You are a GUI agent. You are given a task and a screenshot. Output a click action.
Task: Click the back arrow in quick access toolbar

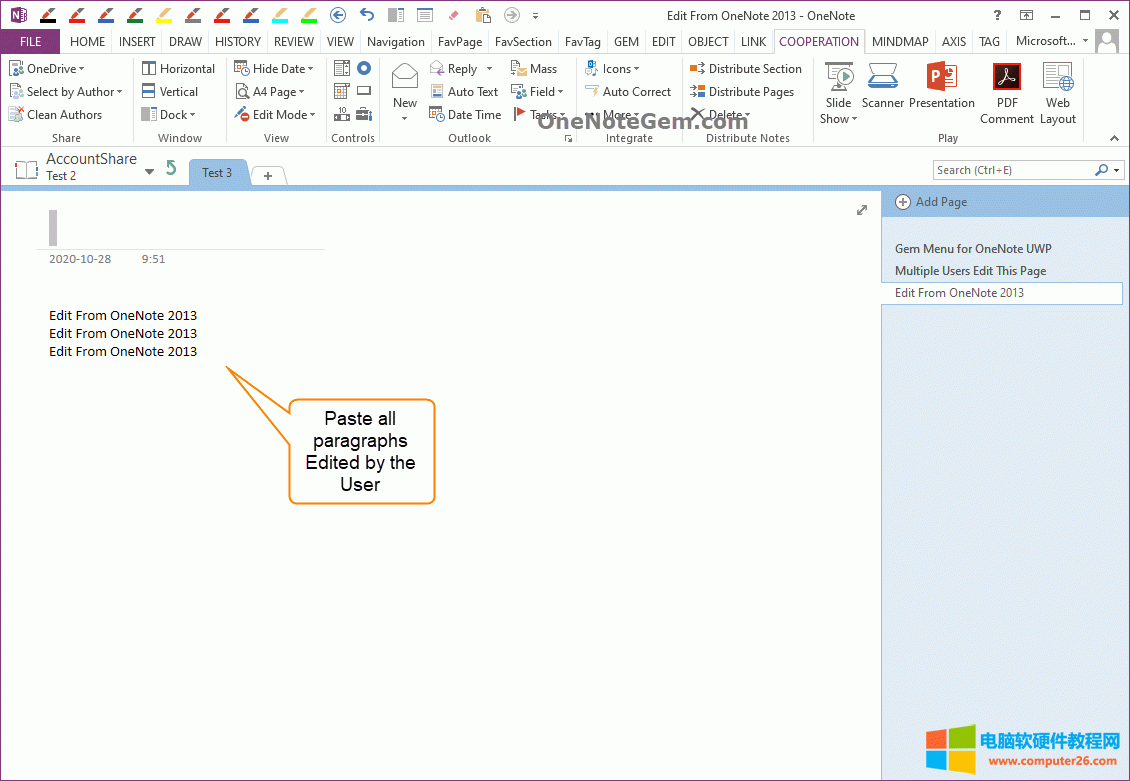338,15
